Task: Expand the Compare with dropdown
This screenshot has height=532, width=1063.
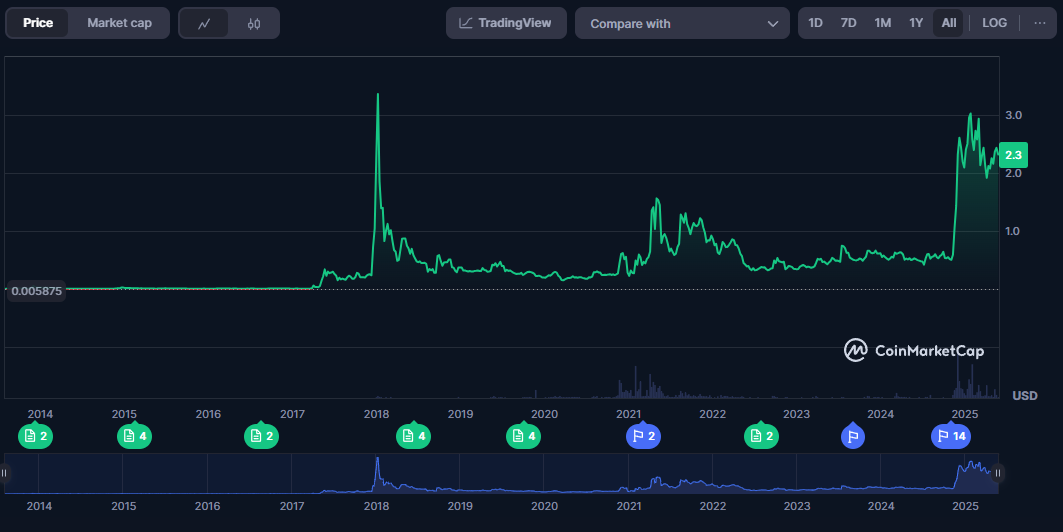Action: point(682,23)
